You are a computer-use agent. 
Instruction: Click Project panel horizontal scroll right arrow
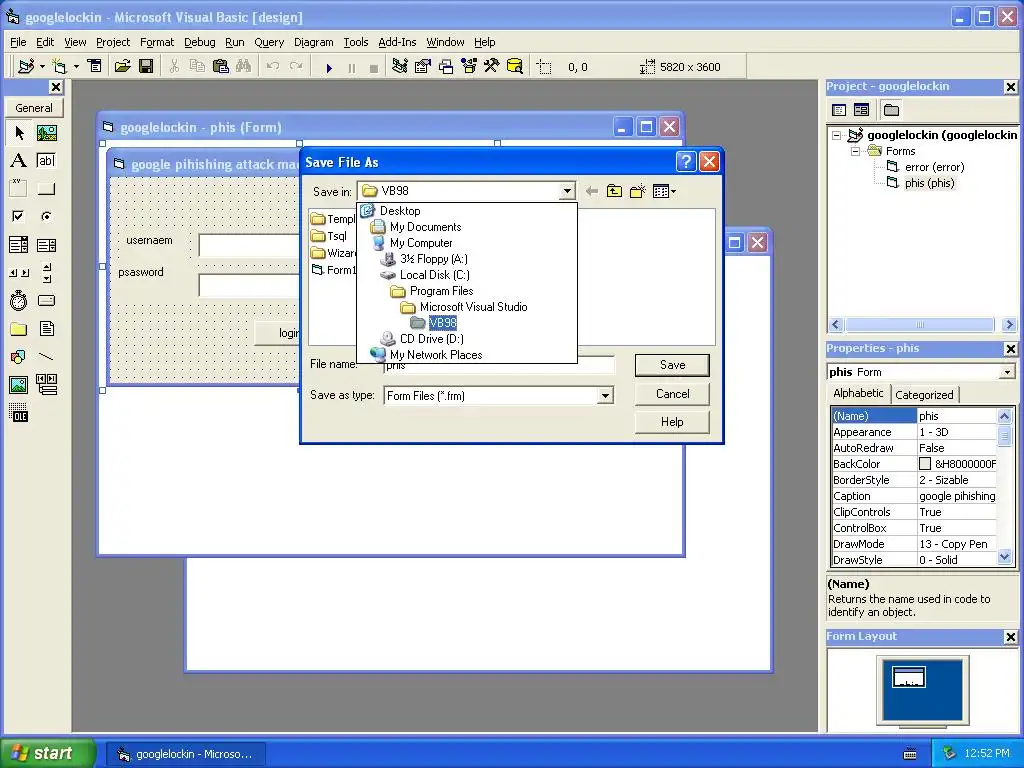pos(1009,325)
